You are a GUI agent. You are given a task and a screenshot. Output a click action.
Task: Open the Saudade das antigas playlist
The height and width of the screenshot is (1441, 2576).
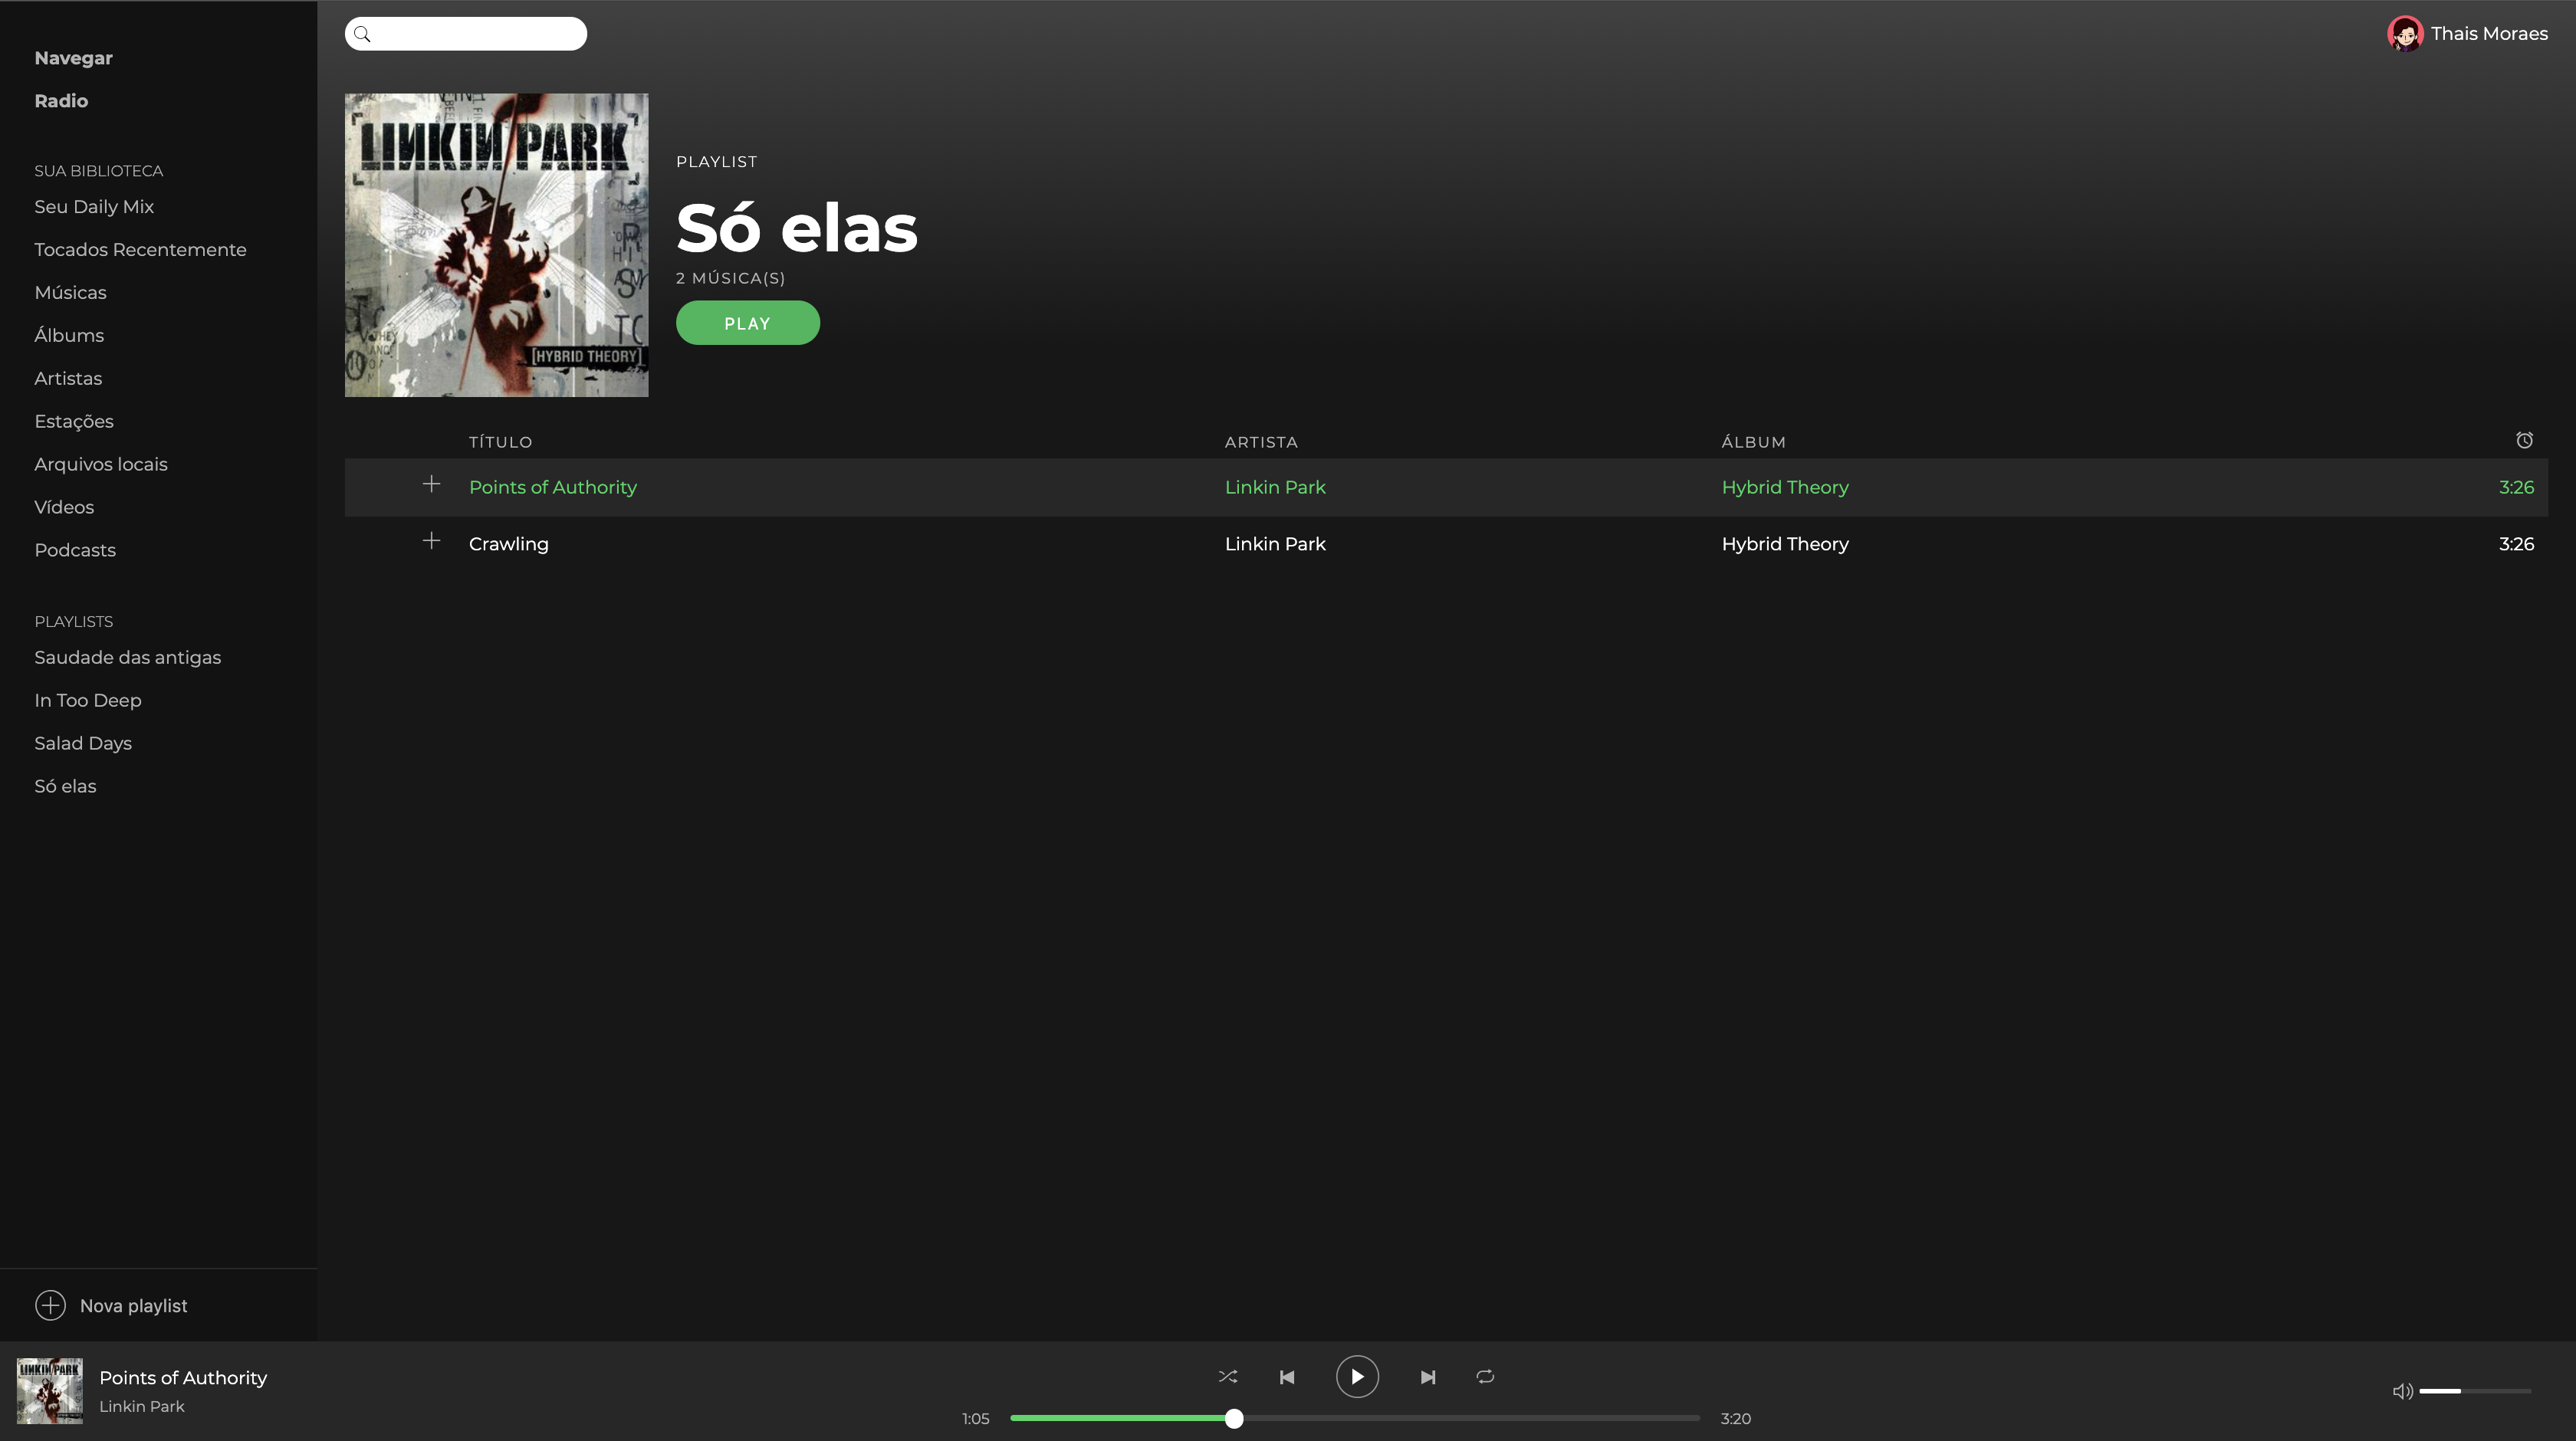(x=127, y=657)
